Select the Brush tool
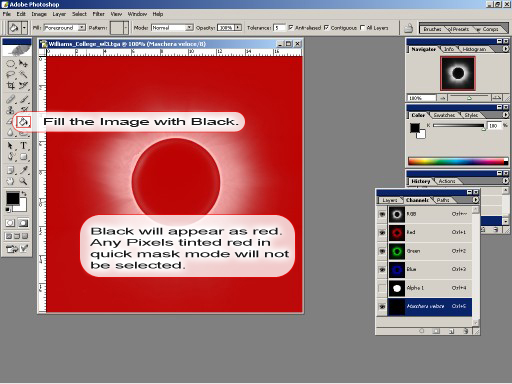The height and width of the screenshot is (384, 512). coord(23,99)
